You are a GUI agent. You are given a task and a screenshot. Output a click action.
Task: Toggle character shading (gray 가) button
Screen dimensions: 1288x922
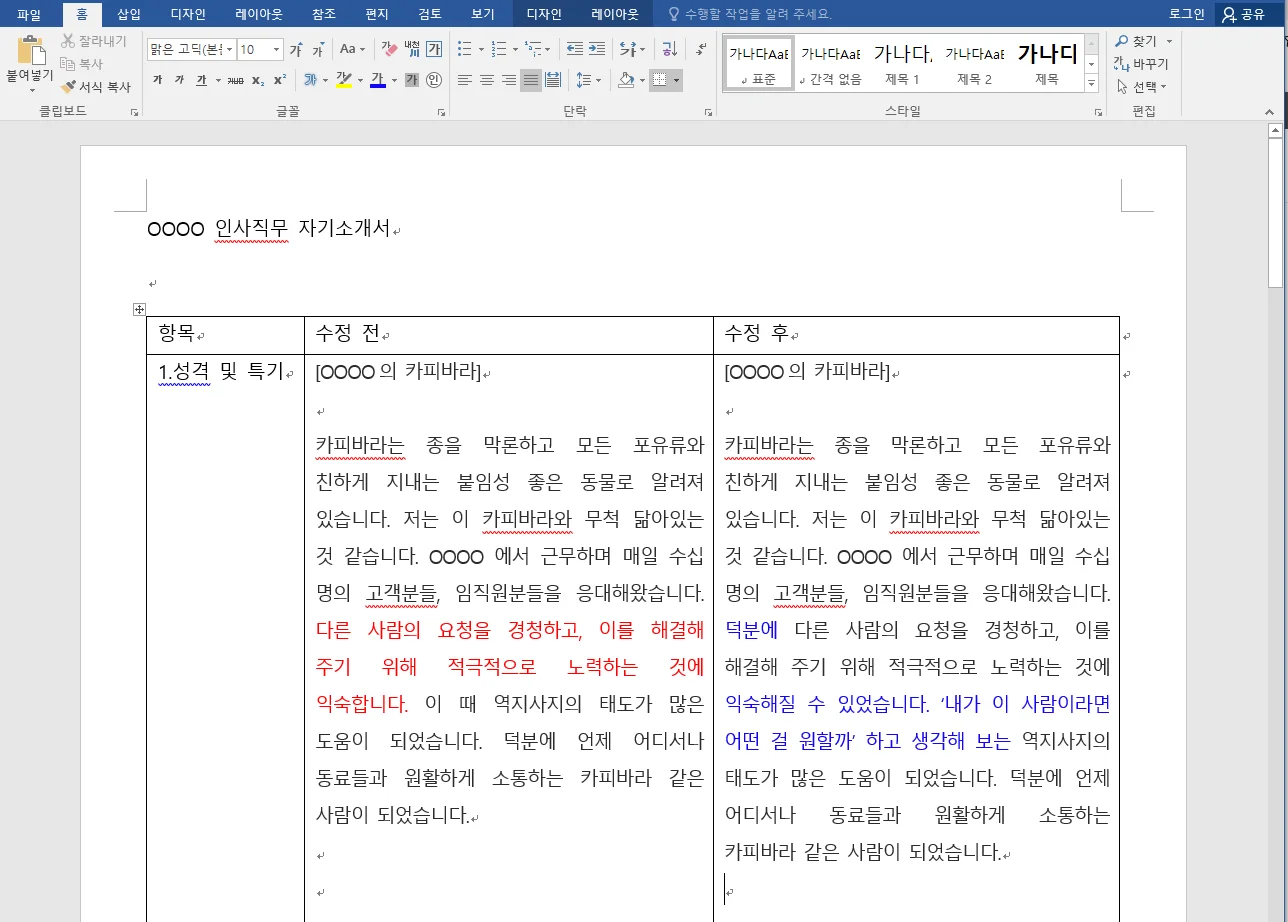pyautogui.click(x=412, y=80)
